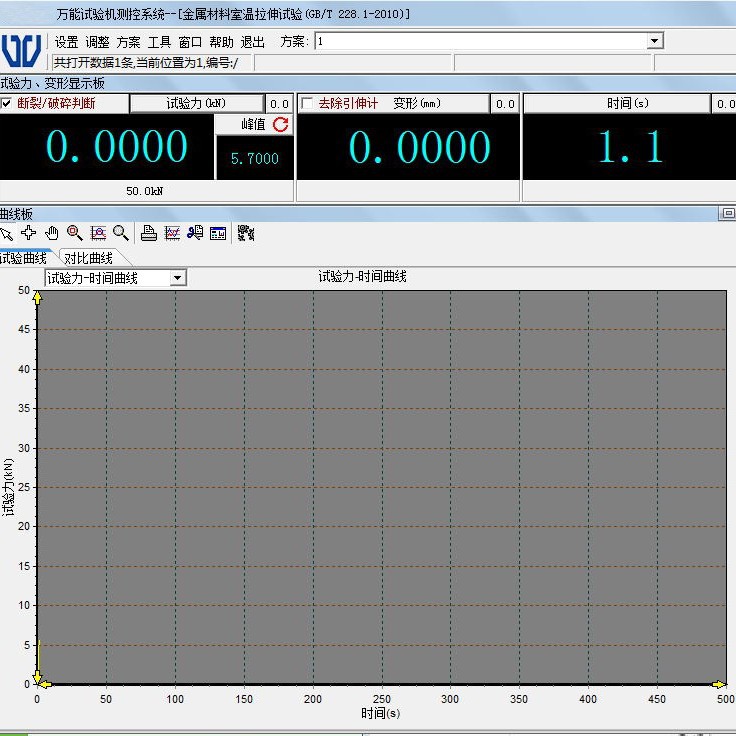
Task: Select the arrow pointer tool
Action: coord(7,233)
